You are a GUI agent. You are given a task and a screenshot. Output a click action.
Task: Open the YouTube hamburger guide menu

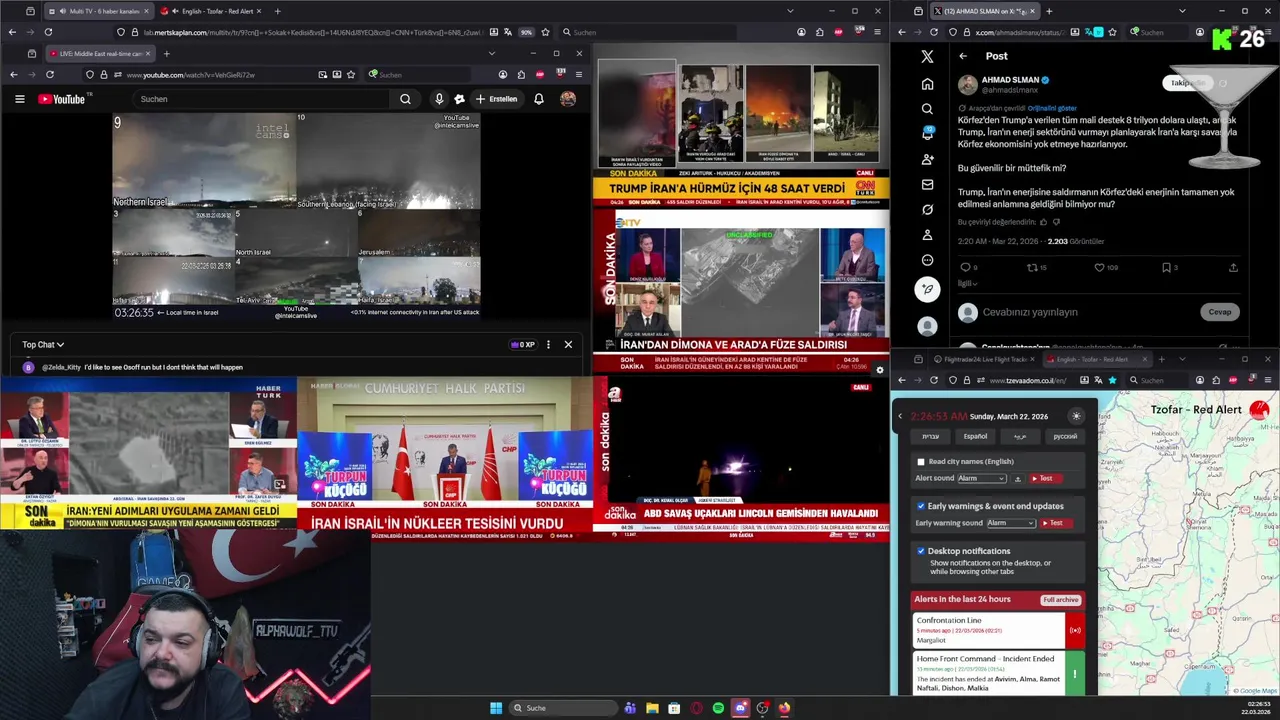[19, 99]
